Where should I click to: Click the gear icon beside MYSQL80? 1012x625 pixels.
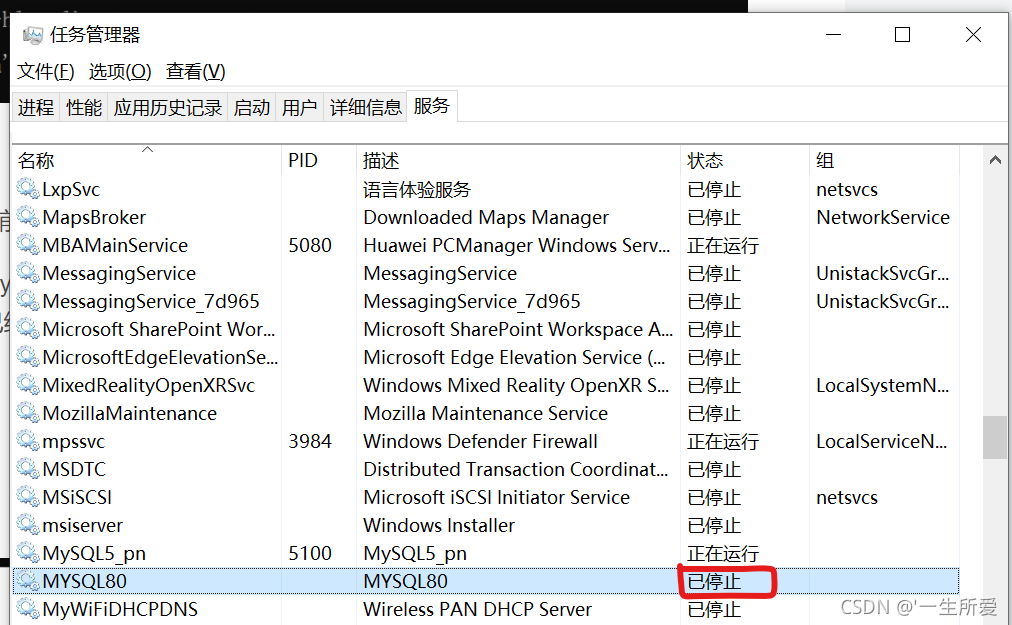(x=28, y=580)
